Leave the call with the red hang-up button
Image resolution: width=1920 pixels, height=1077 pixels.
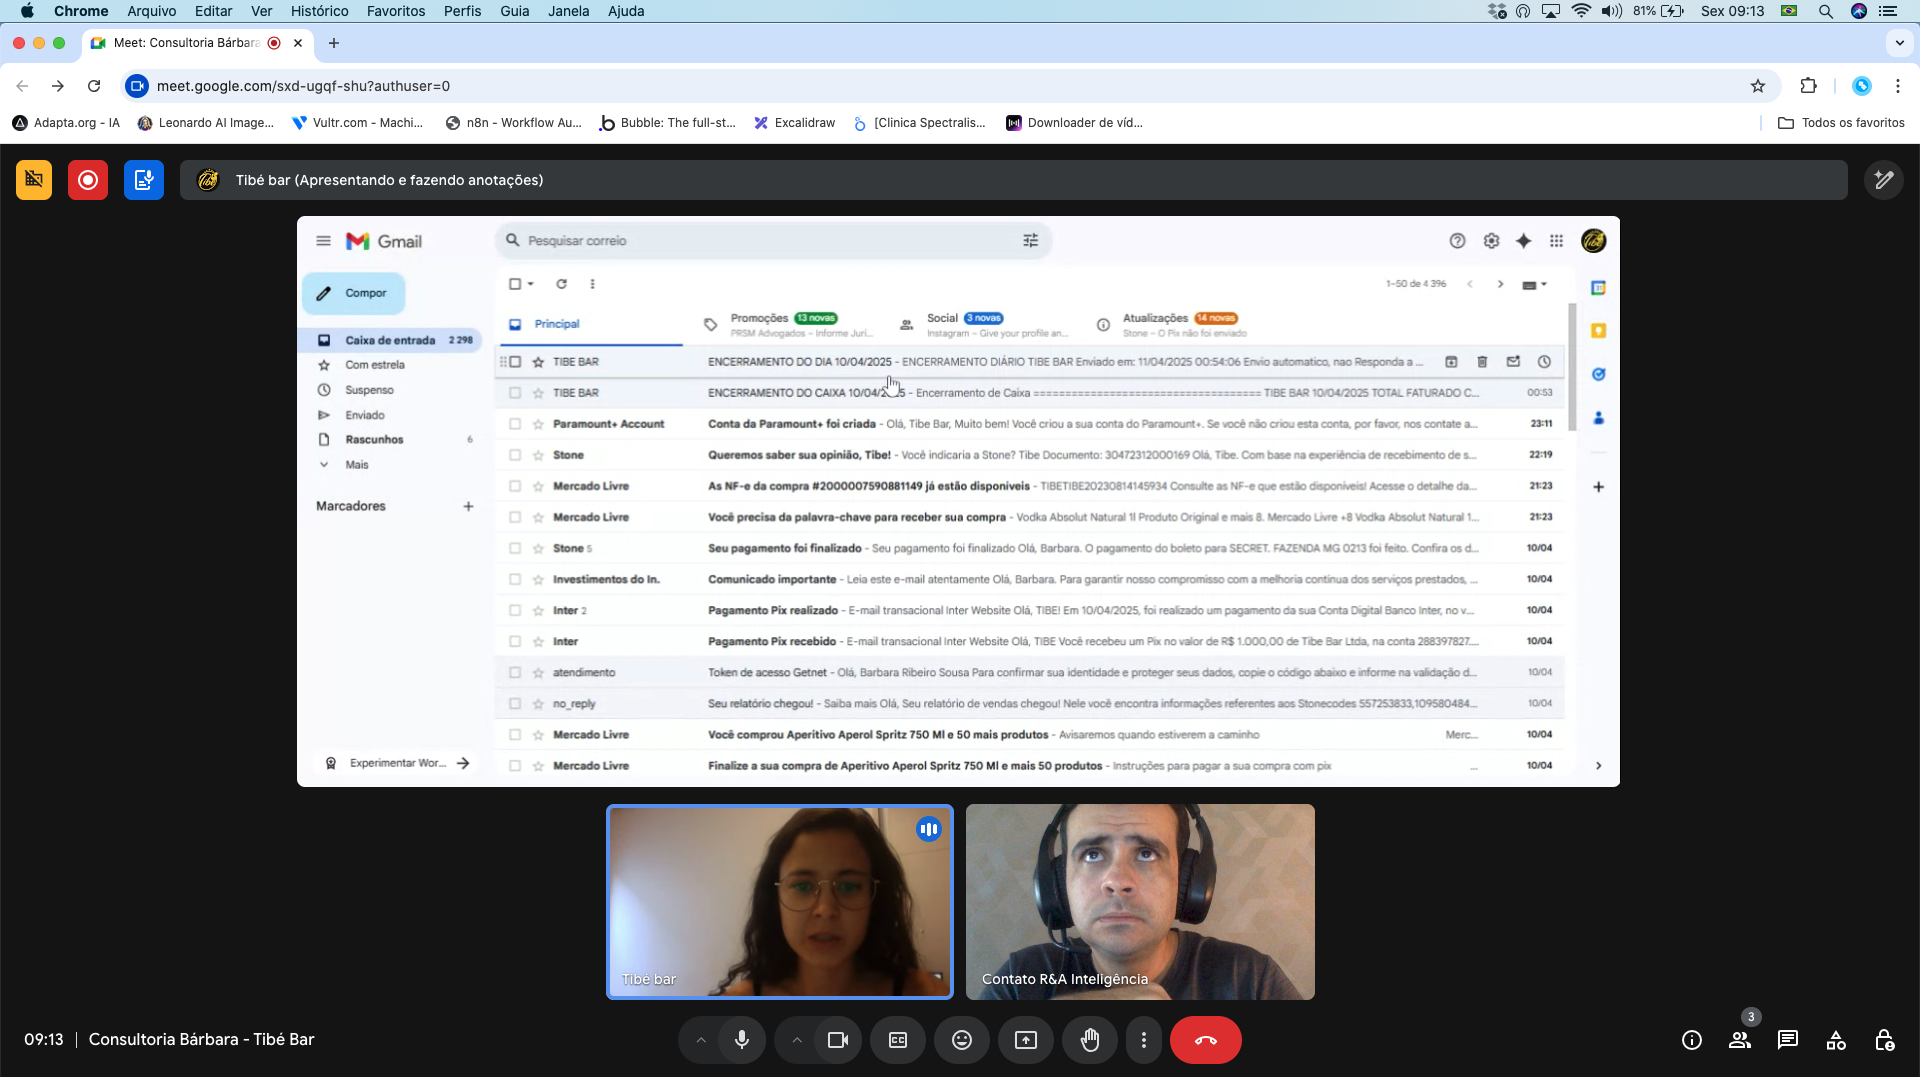pos(1206,1040)
